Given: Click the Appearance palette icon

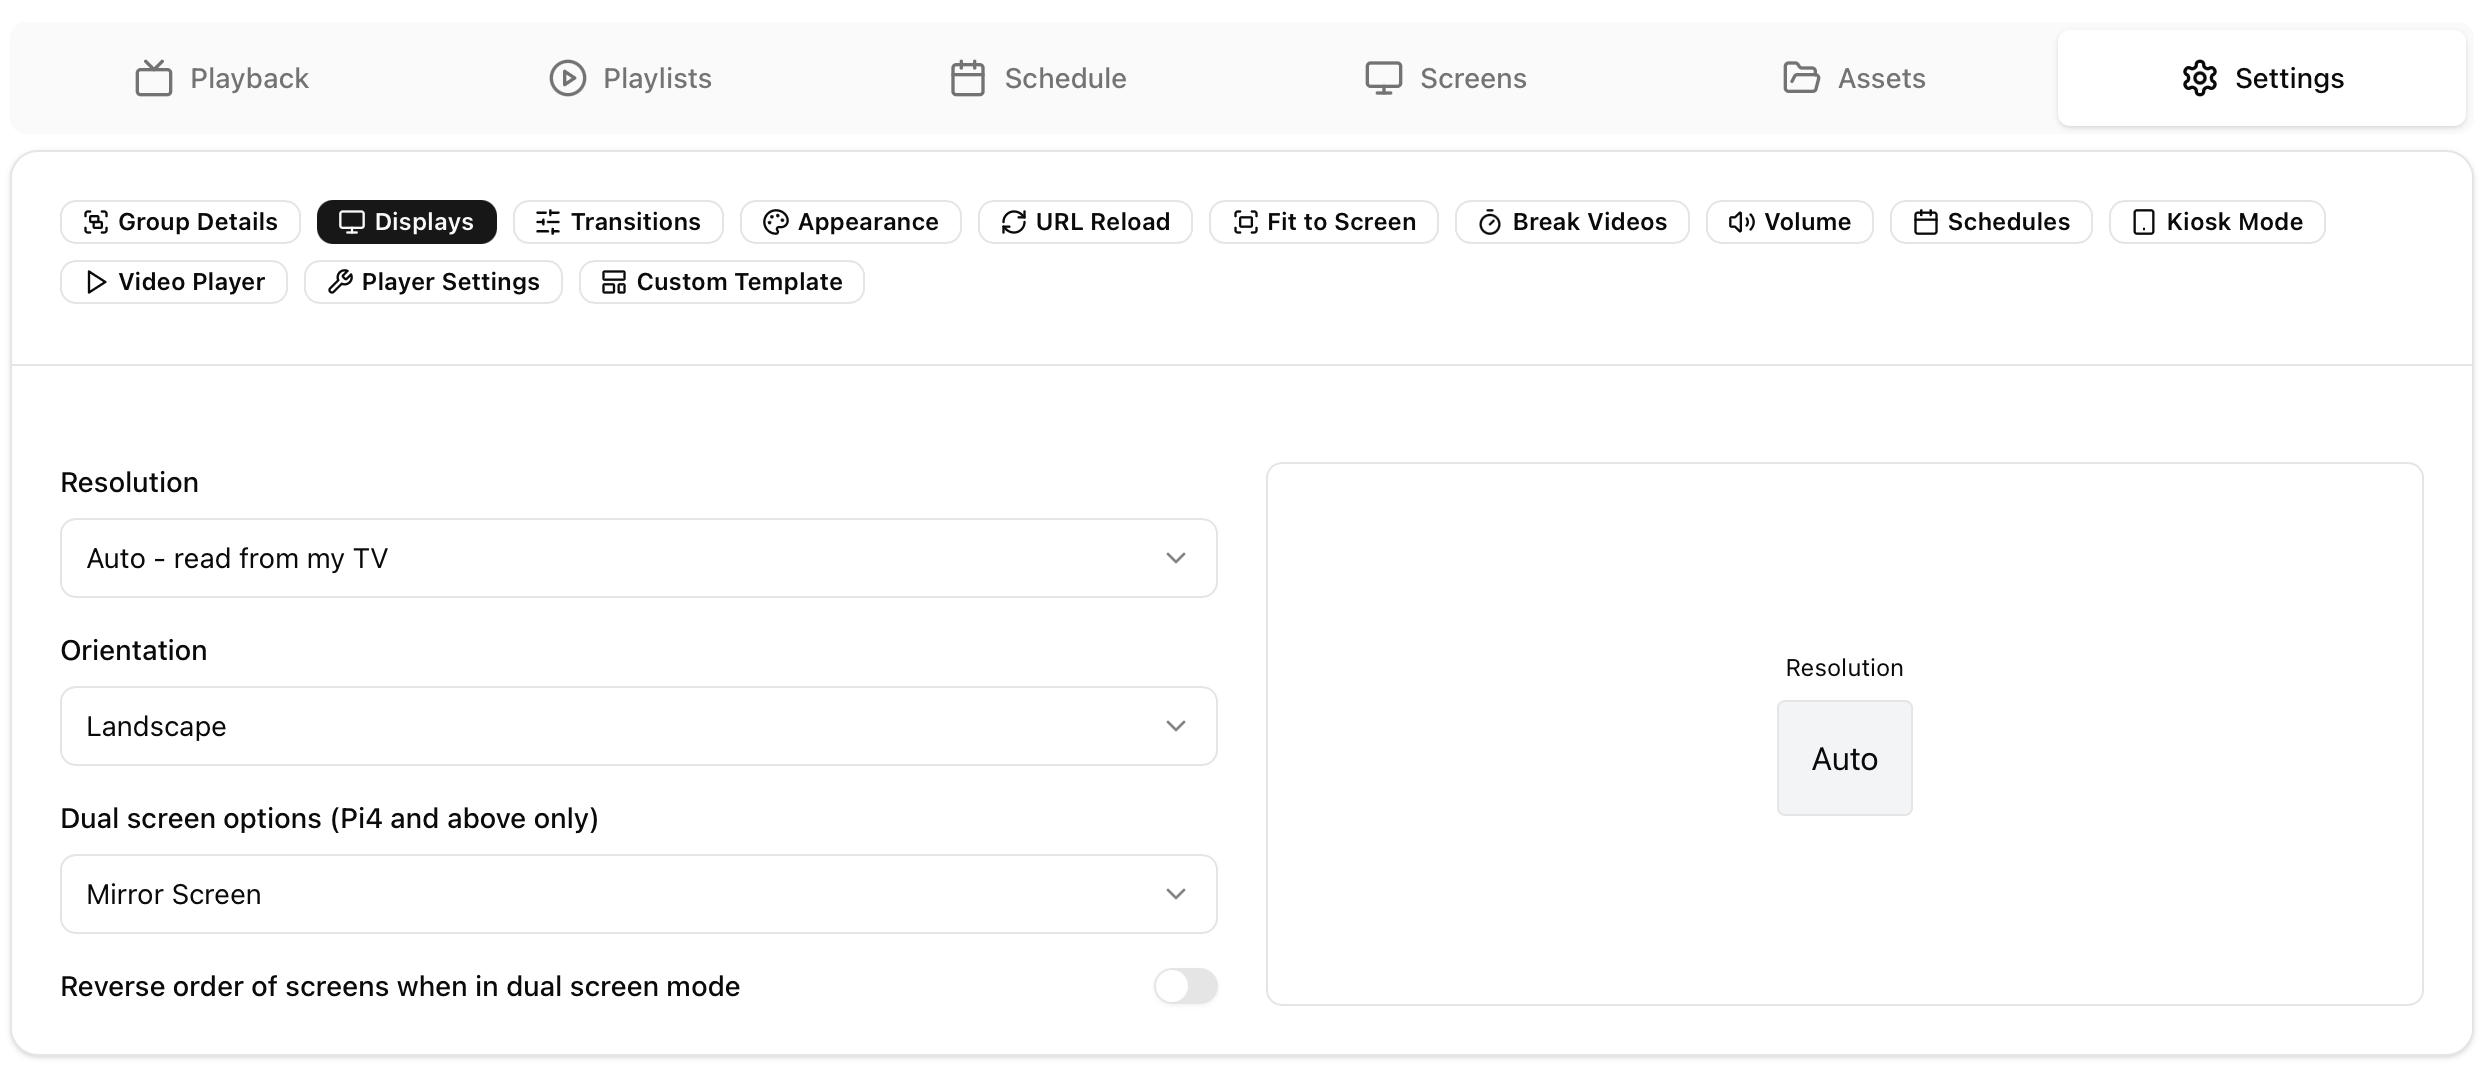Looking at the screenshot, I should click(775, 222).
